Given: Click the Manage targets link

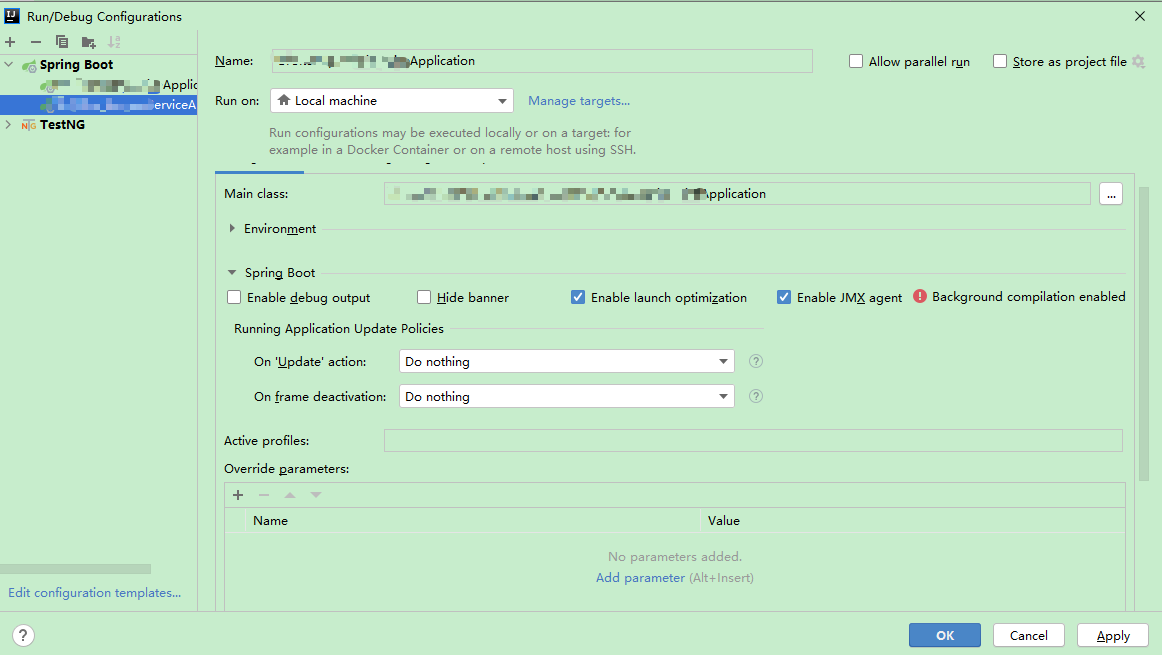Looking at the screenshot, I should coord(579,101).
